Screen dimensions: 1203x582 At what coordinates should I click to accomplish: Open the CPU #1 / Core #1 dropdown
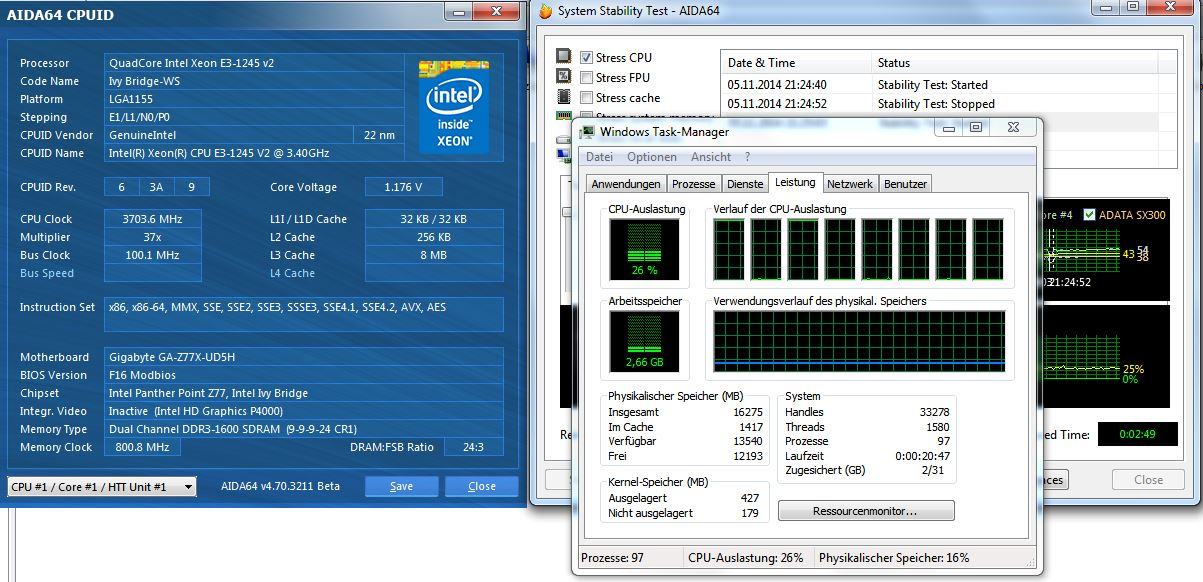(102, 487)
